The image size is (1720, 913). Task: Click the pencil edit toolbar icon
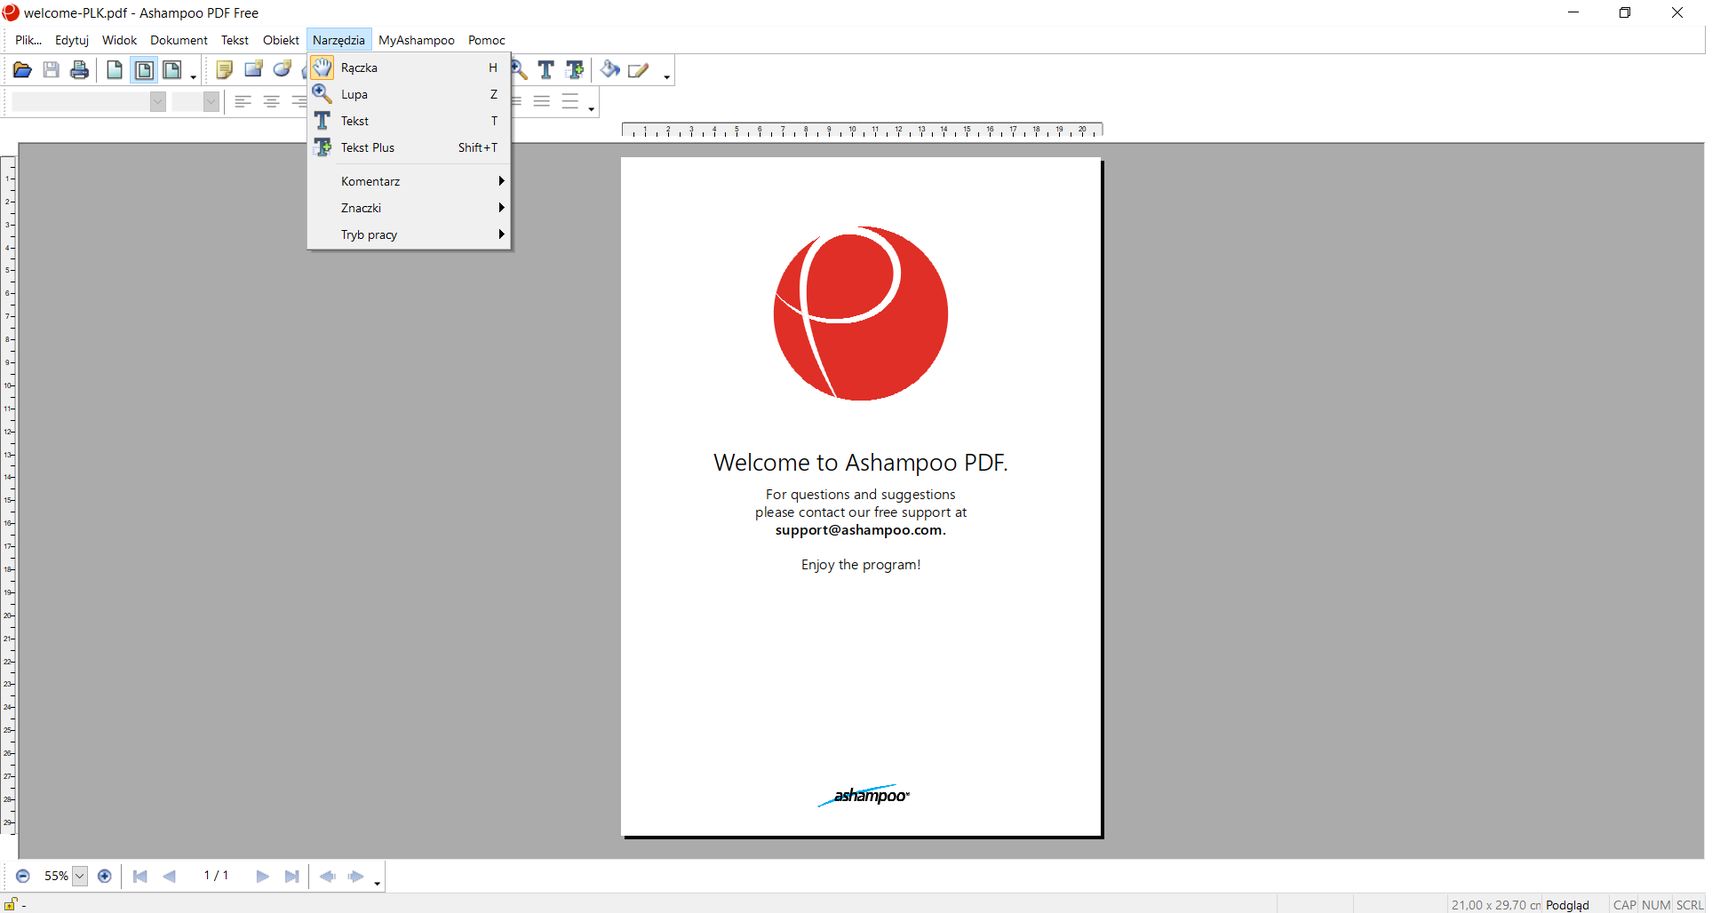639,70
